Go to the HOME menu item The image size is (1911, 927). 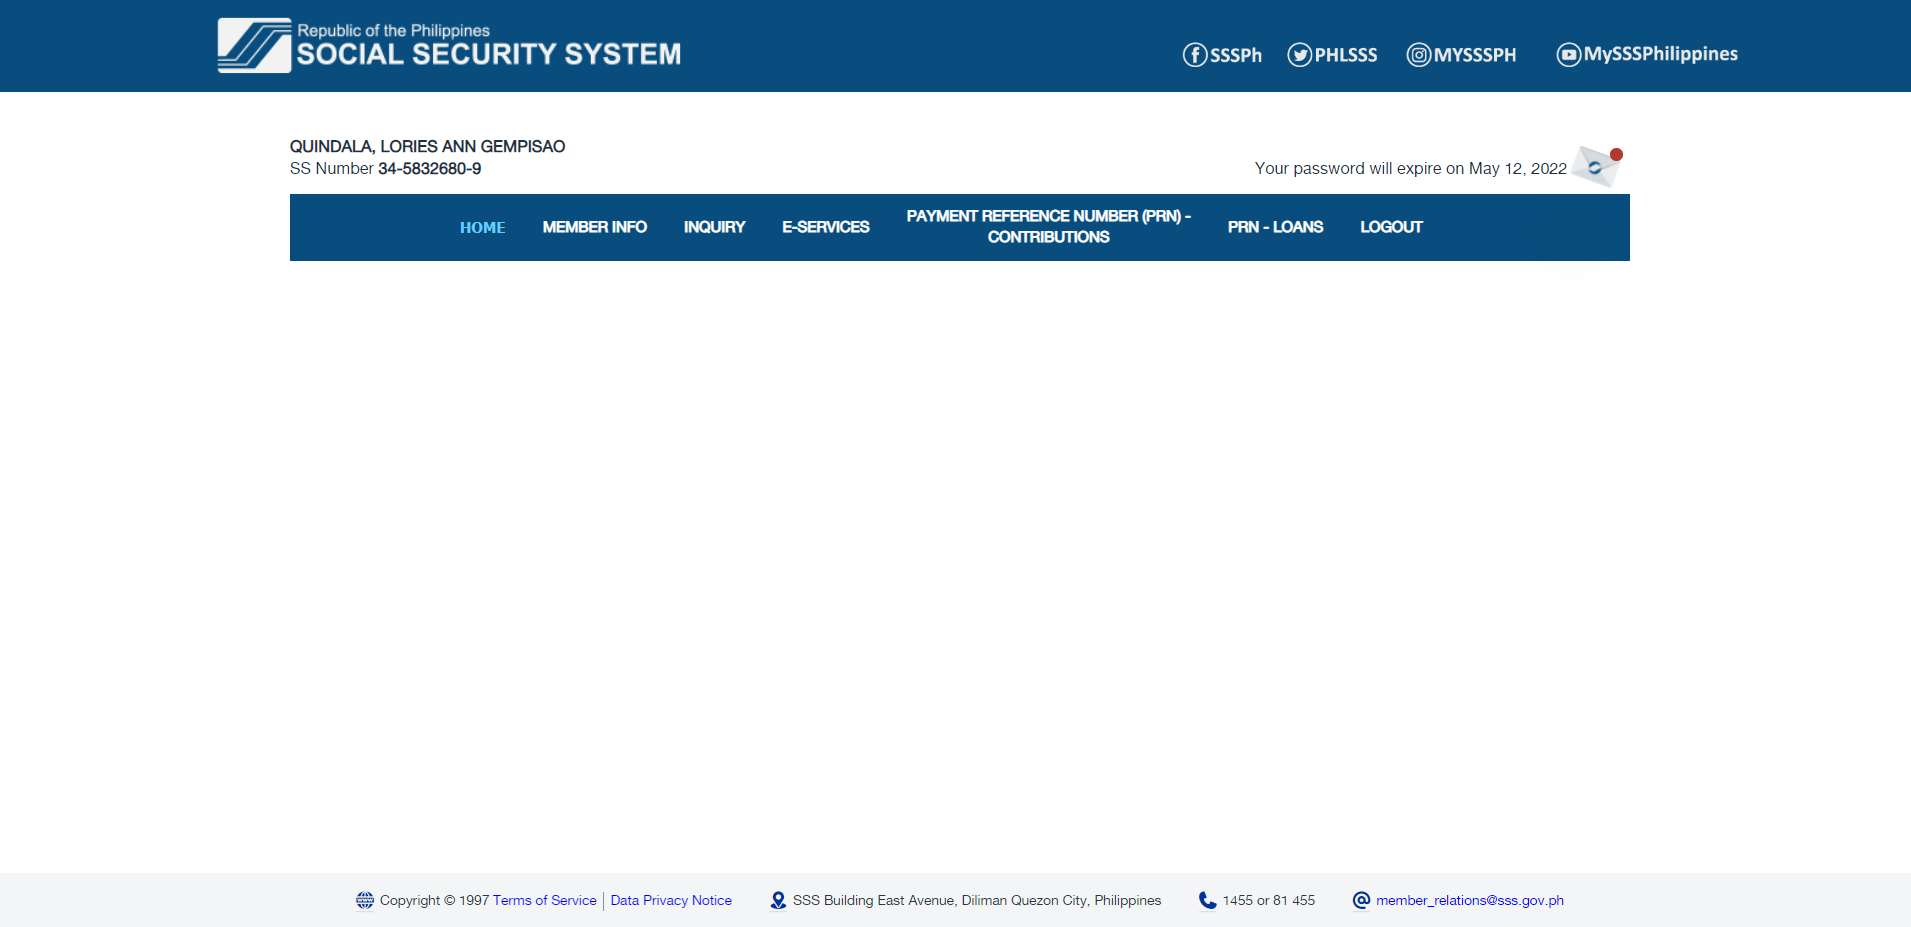tap(482, 228)
